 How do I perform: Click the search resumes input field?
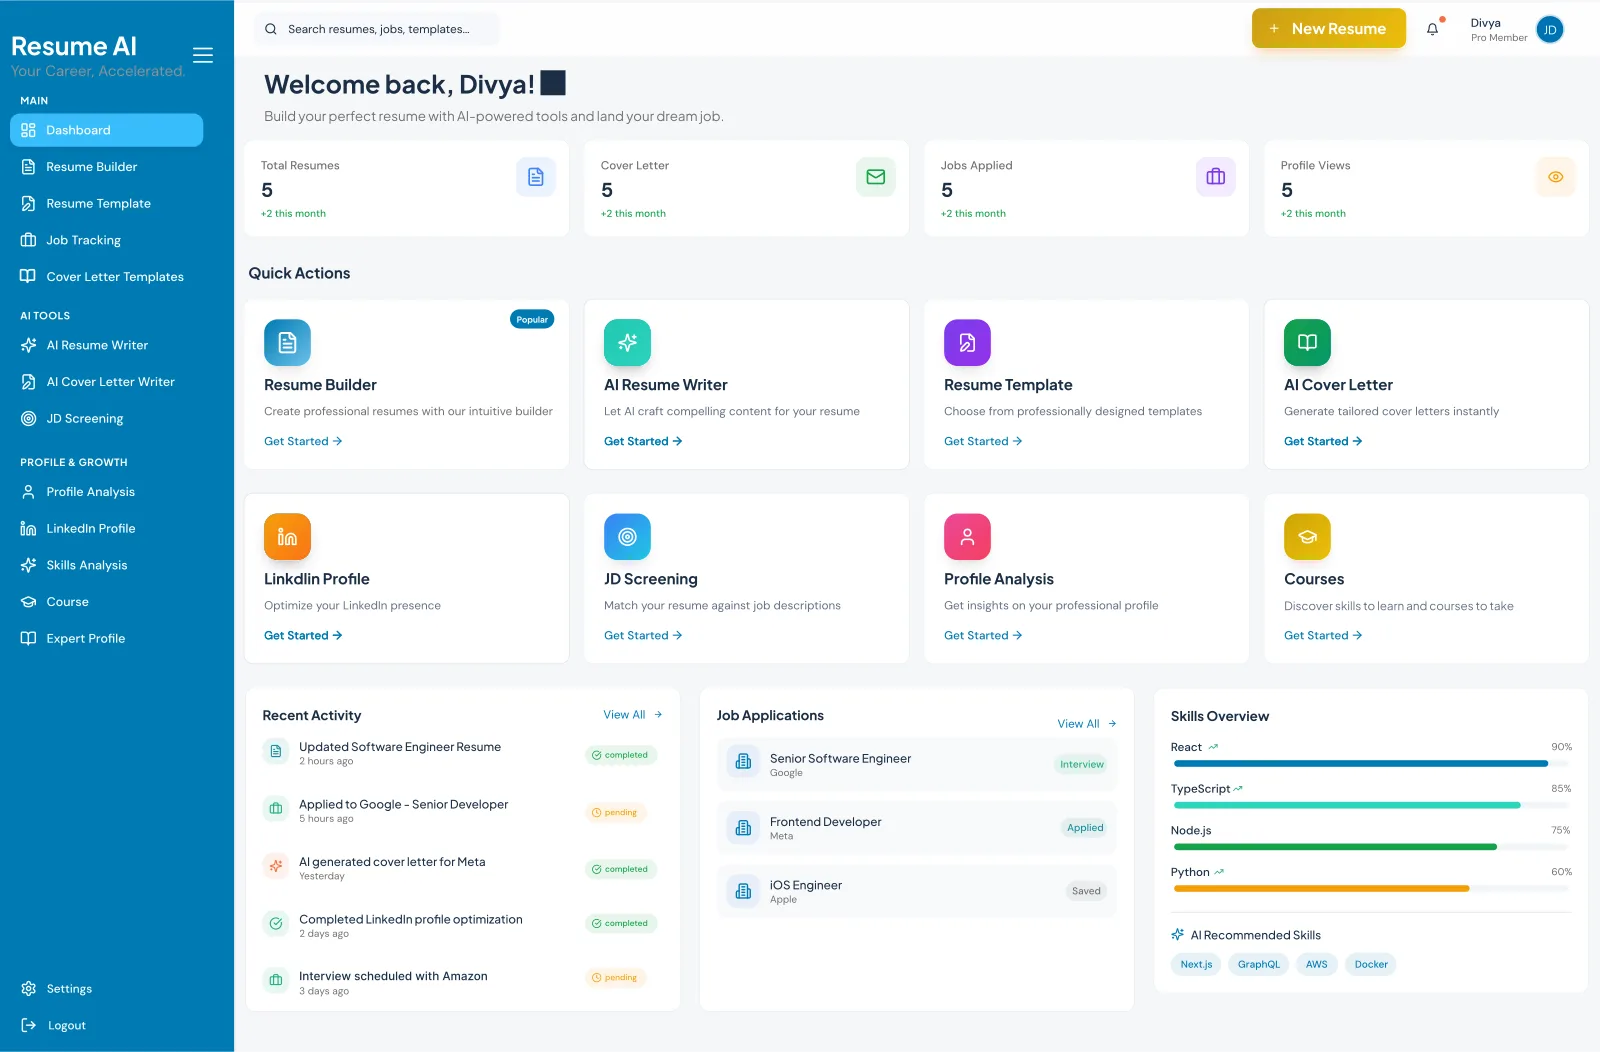pos(377,29)
